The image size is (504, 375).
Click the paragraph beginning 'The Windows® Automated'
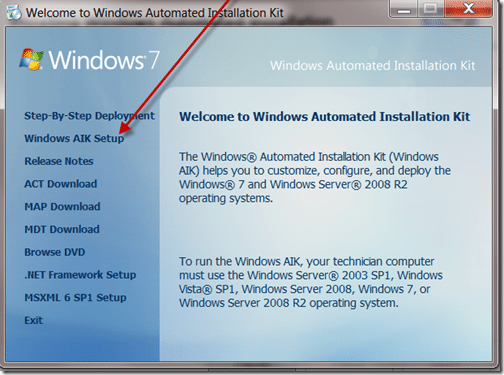(x=315, y=177)
